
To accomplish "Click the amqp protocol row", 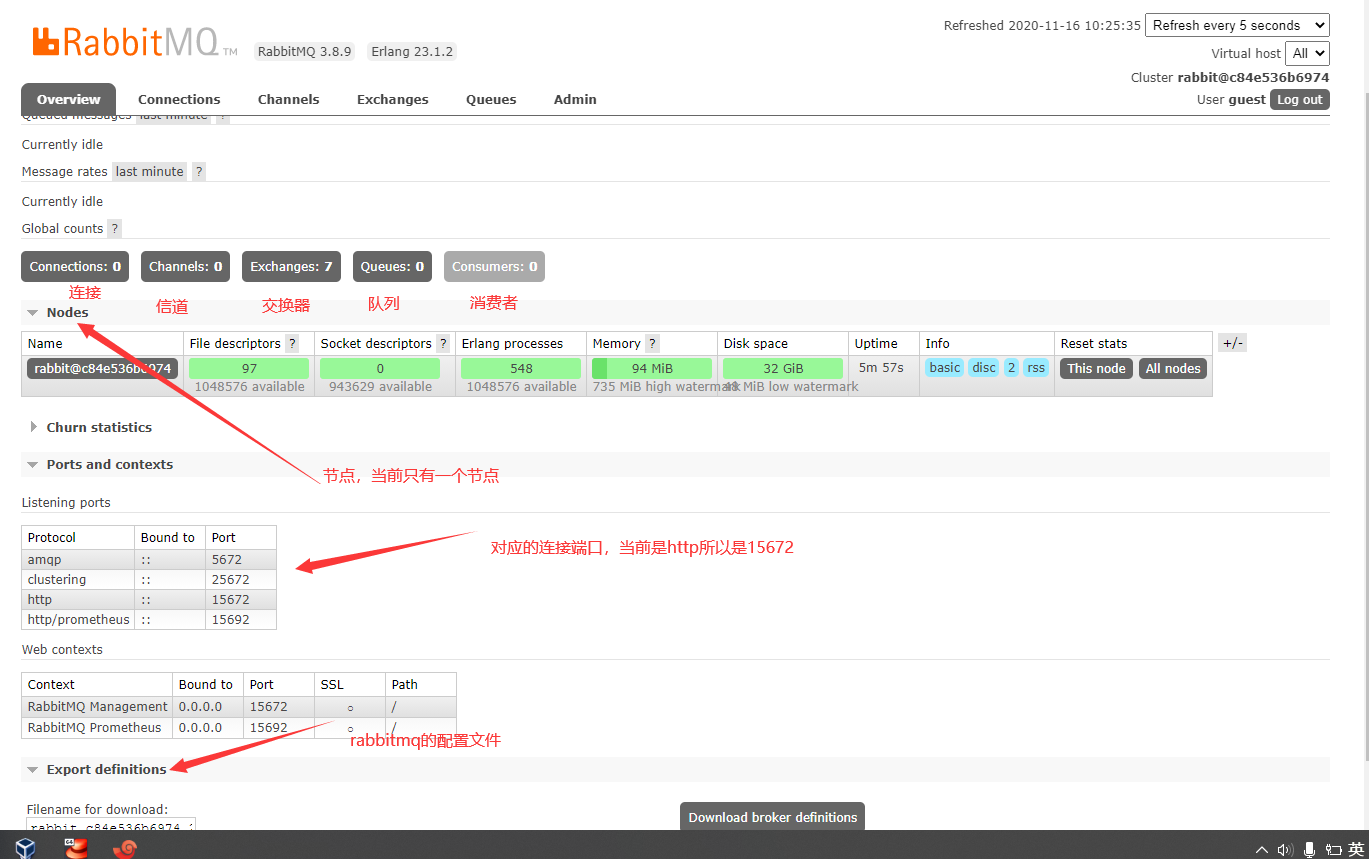I will coord(149,559).
